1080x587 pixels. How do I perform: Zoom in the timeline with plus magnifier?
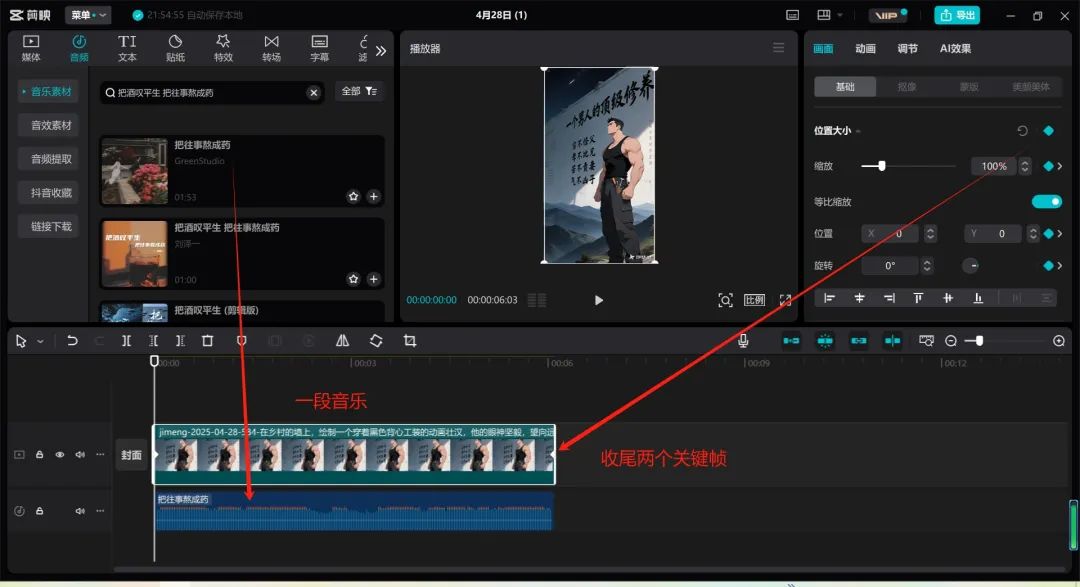(1059, 341)
